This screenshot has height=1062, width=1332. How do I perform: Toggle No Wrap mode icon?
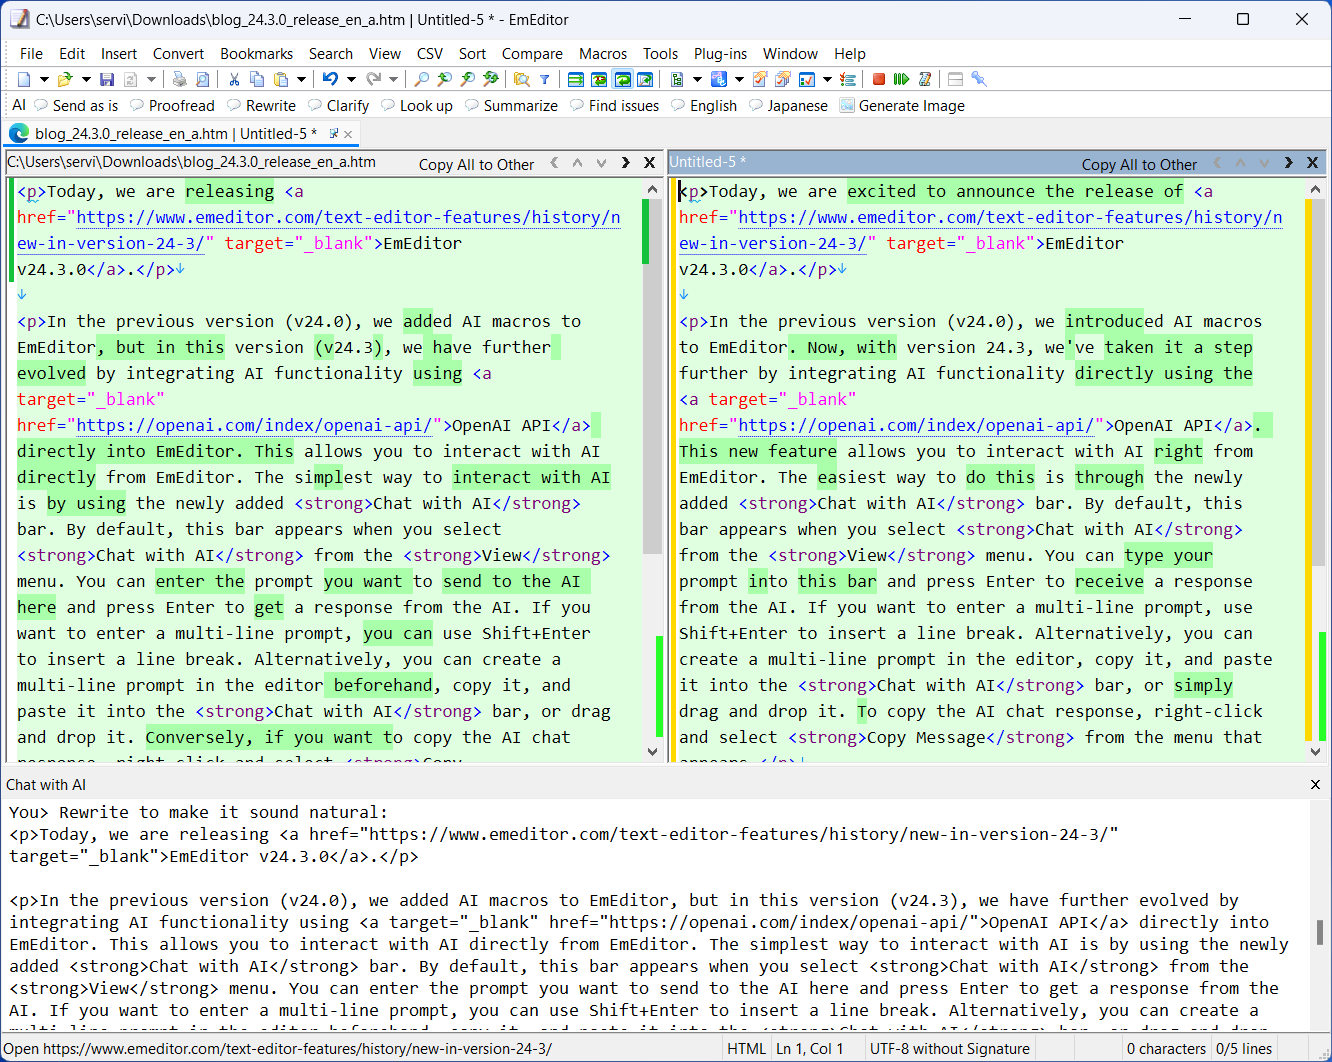click(x=576, y=79)
